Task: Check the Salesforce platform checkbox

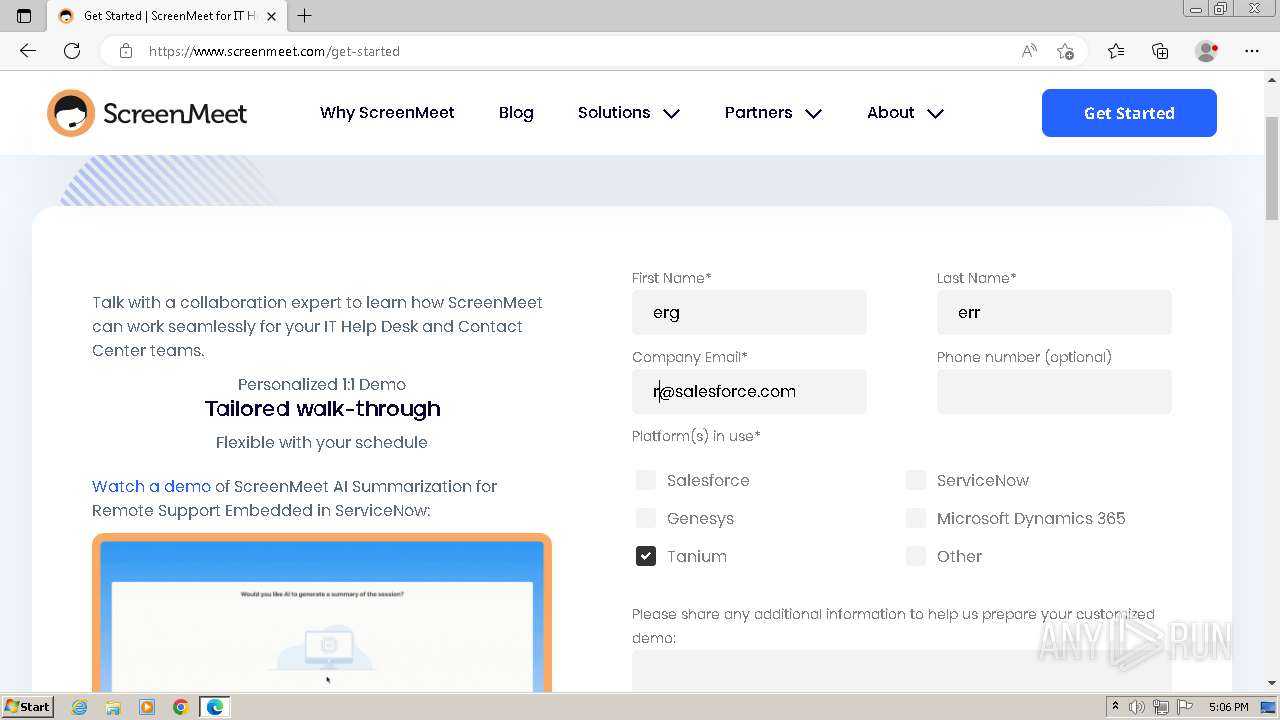Action: pos(646,480)
